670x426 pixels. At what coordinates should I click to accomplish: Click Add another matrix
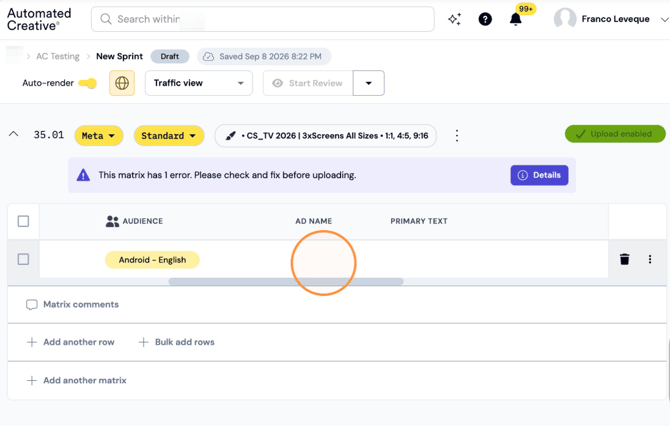77,380
